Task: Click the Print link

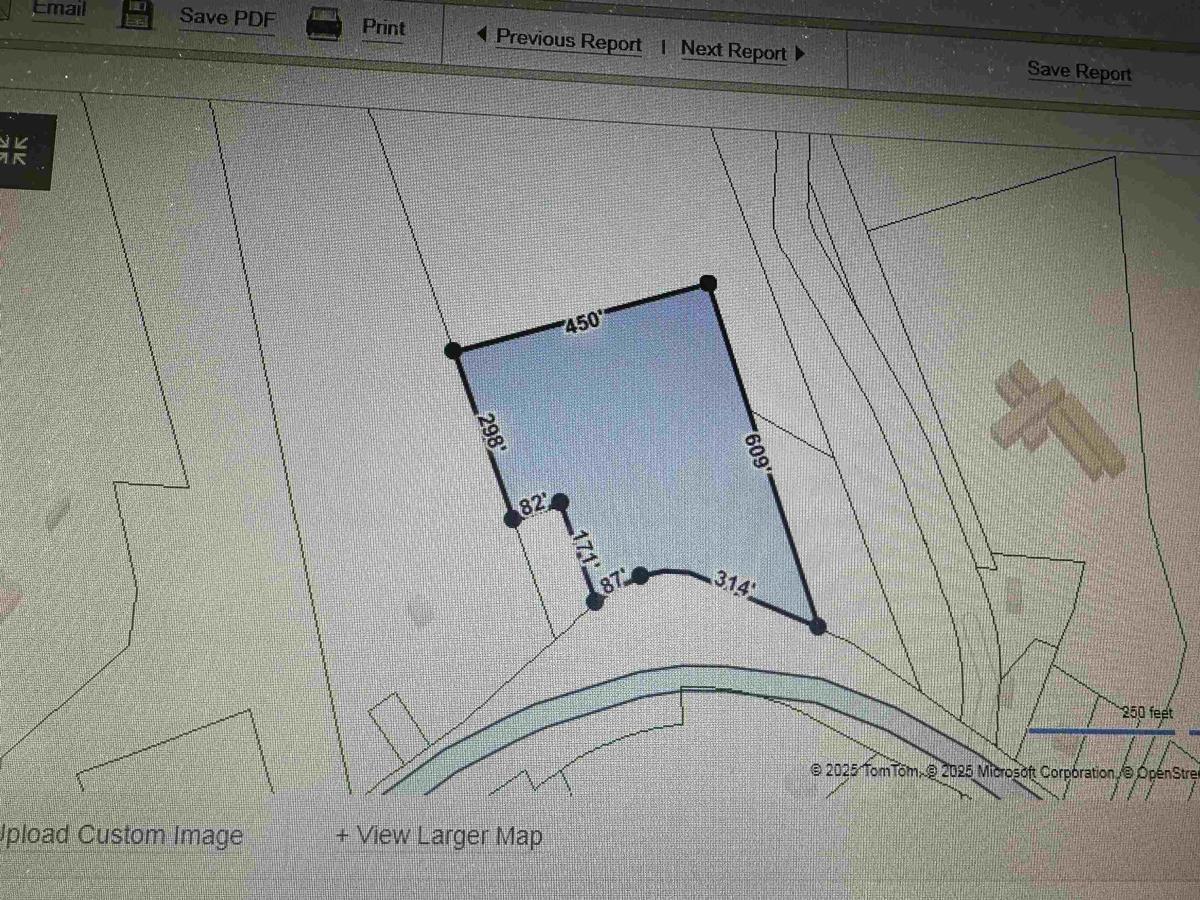Action: pos(384,27)
